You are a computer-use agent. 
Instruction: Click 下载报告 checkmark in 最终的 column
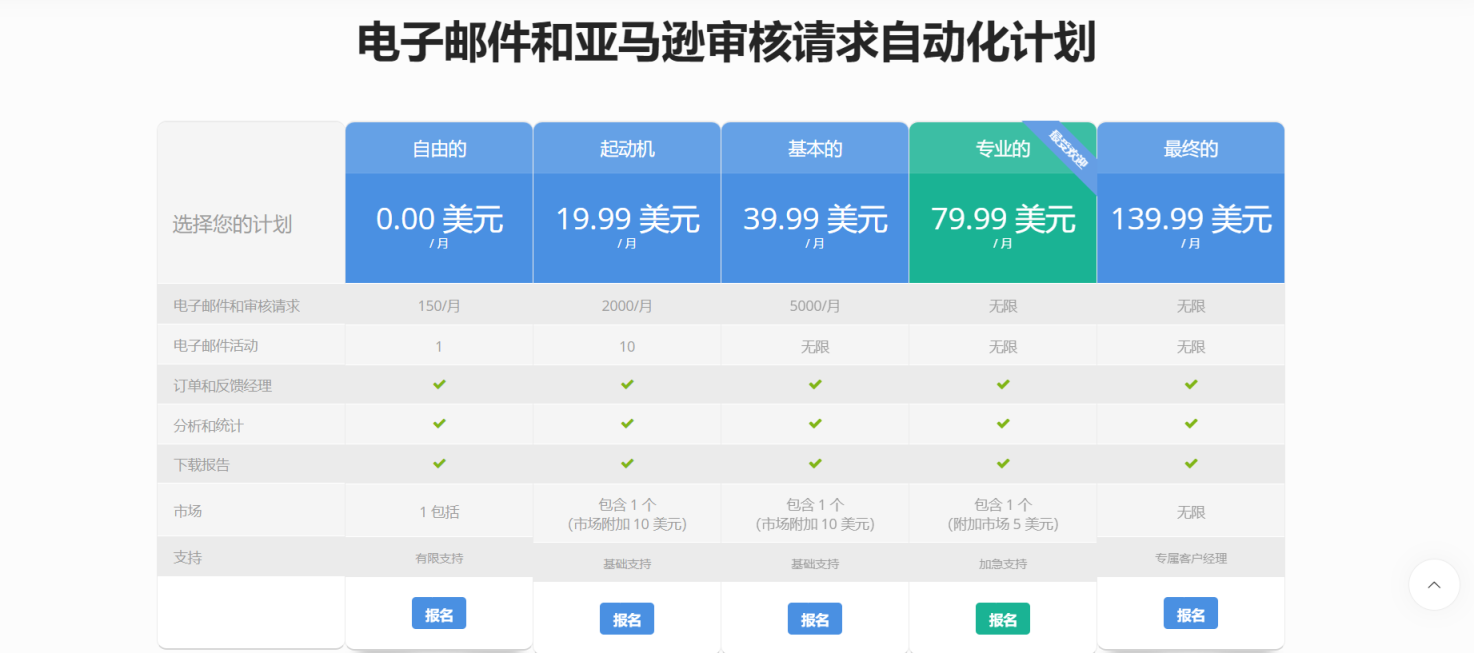pos(1190,464)
